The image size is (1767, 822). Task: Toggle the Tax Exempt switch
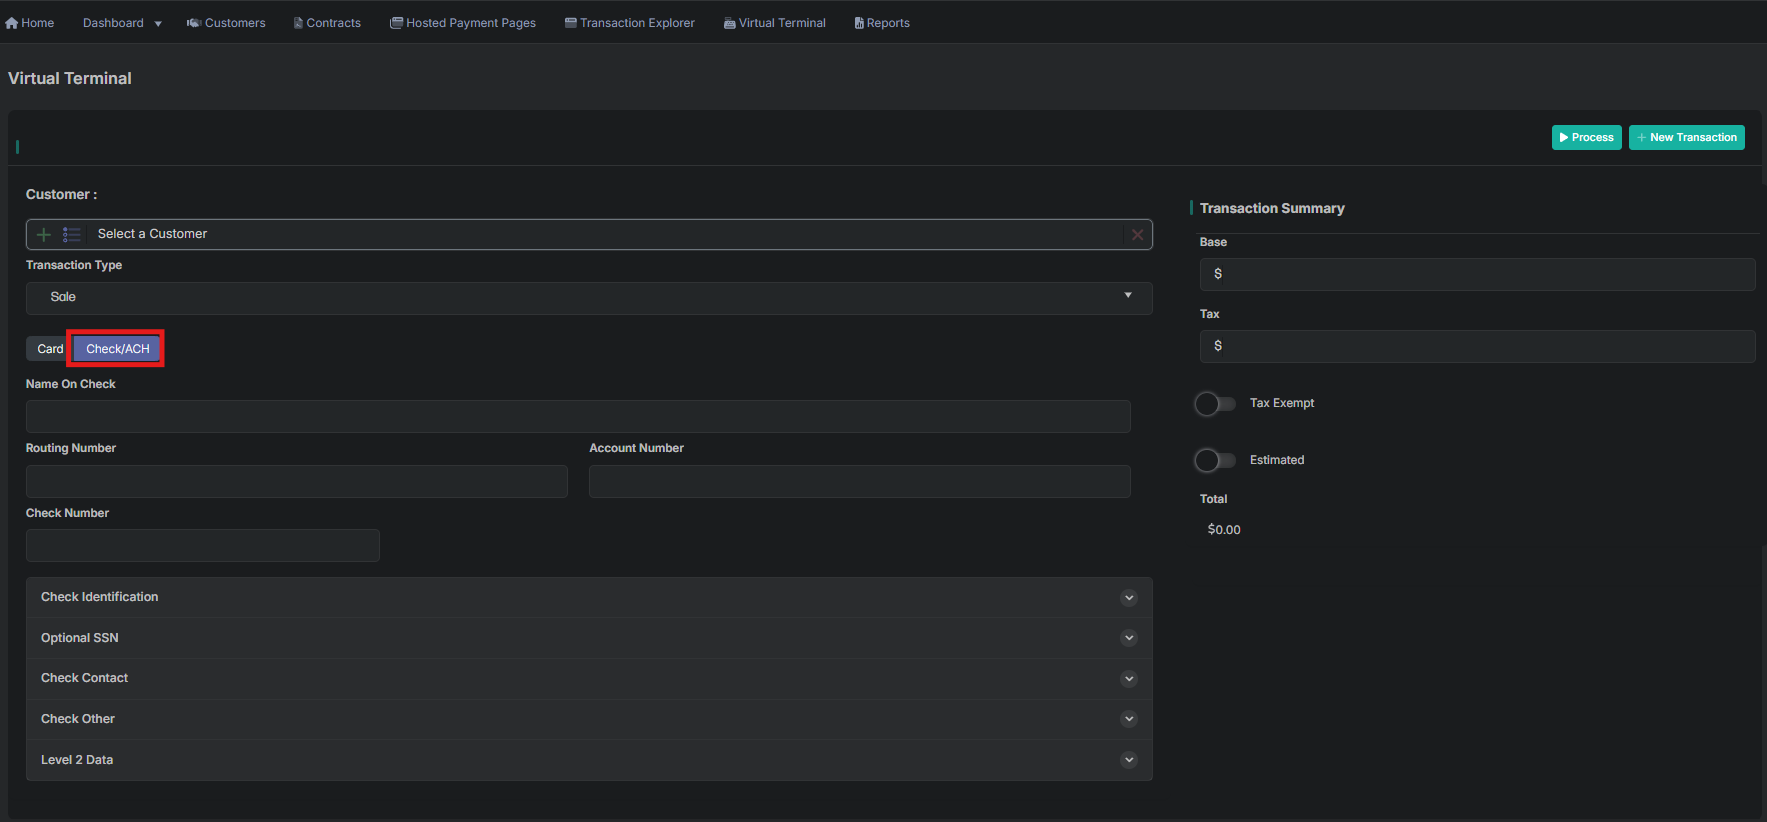coord(1215,404)
